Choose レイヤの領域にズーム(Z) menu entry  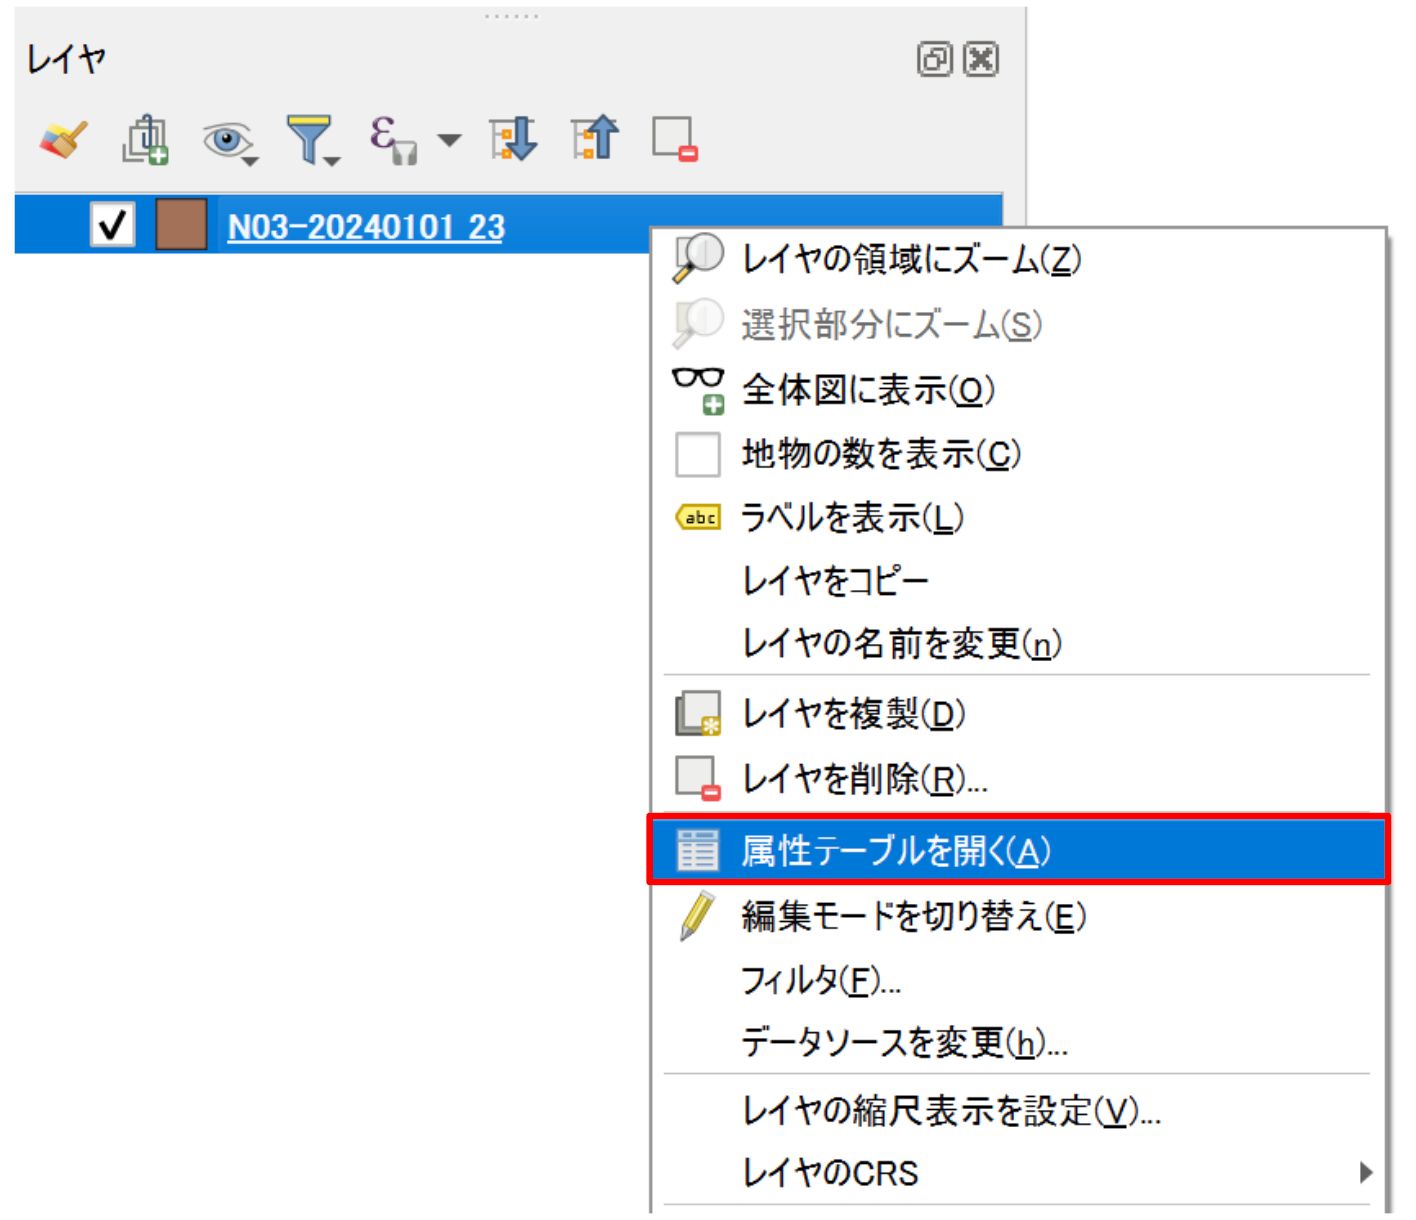point(1018,260)
